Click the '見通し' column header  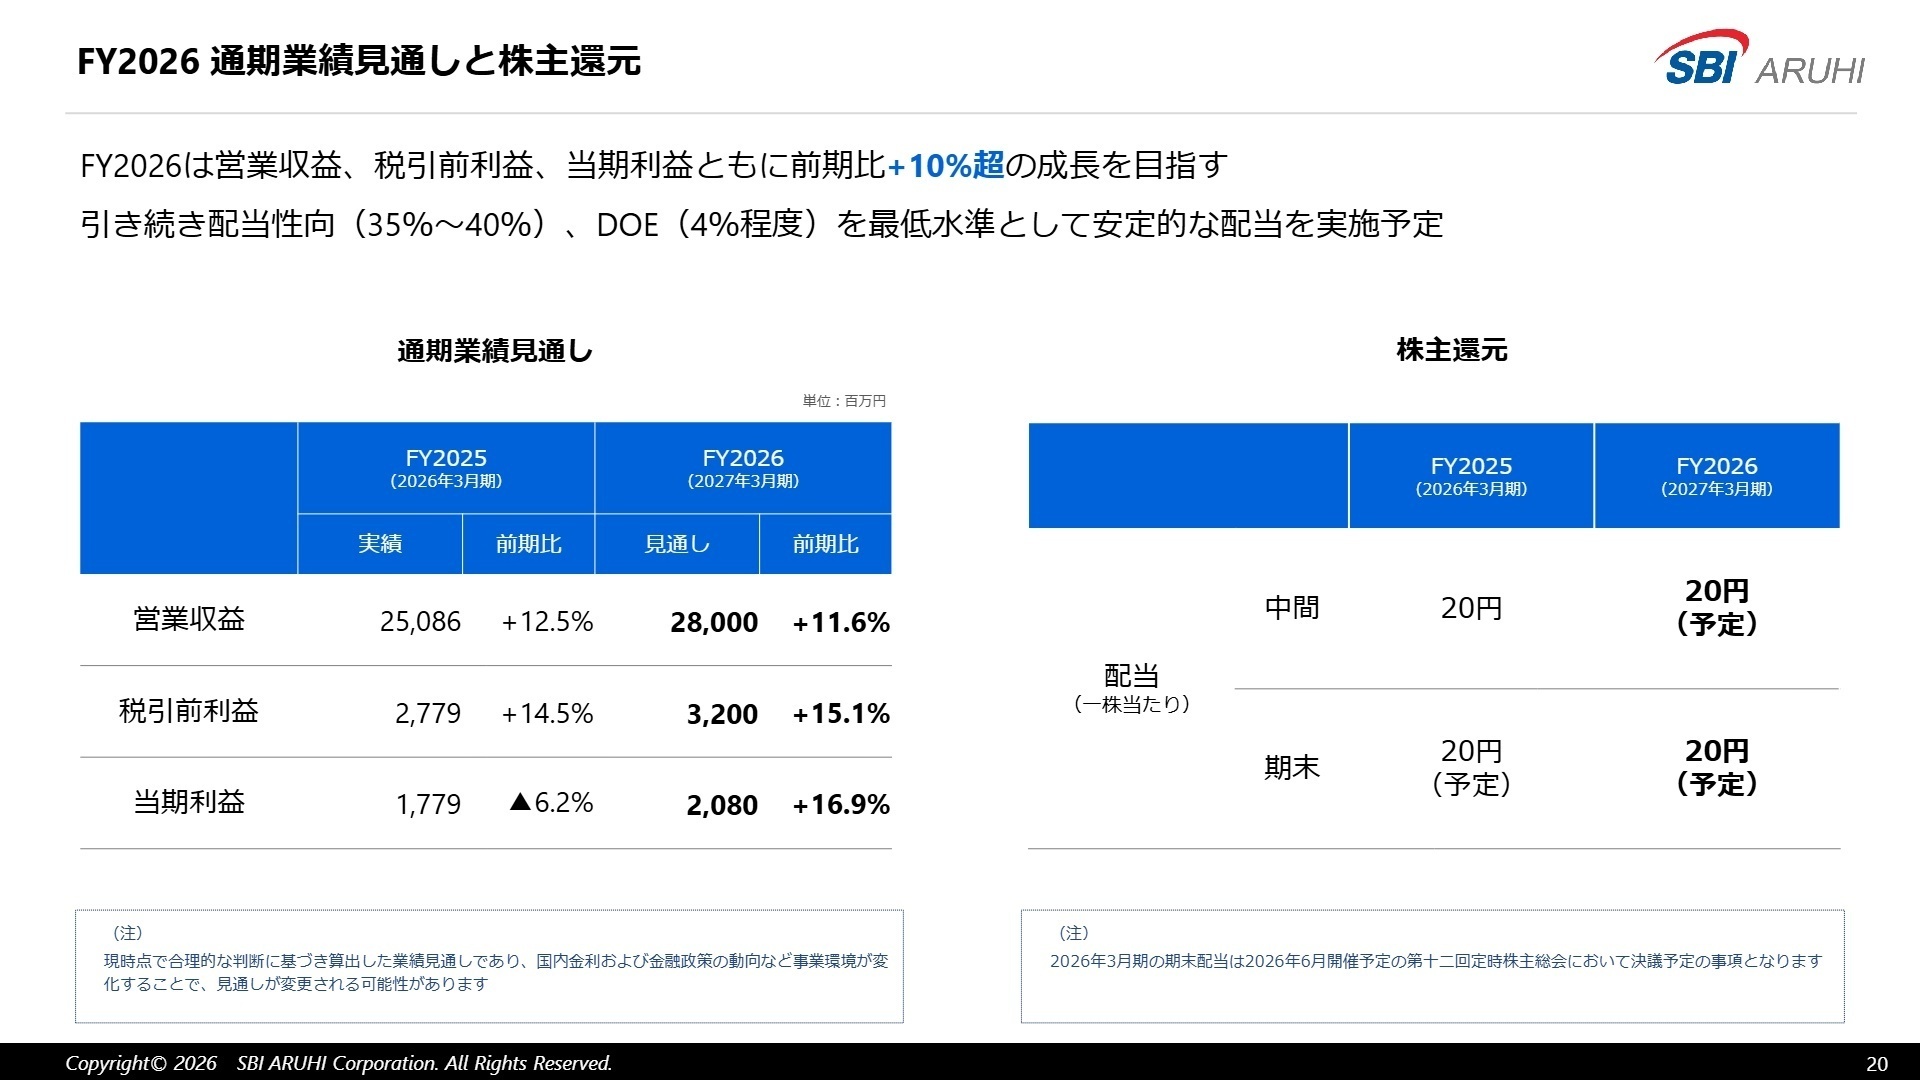point(677,544)
